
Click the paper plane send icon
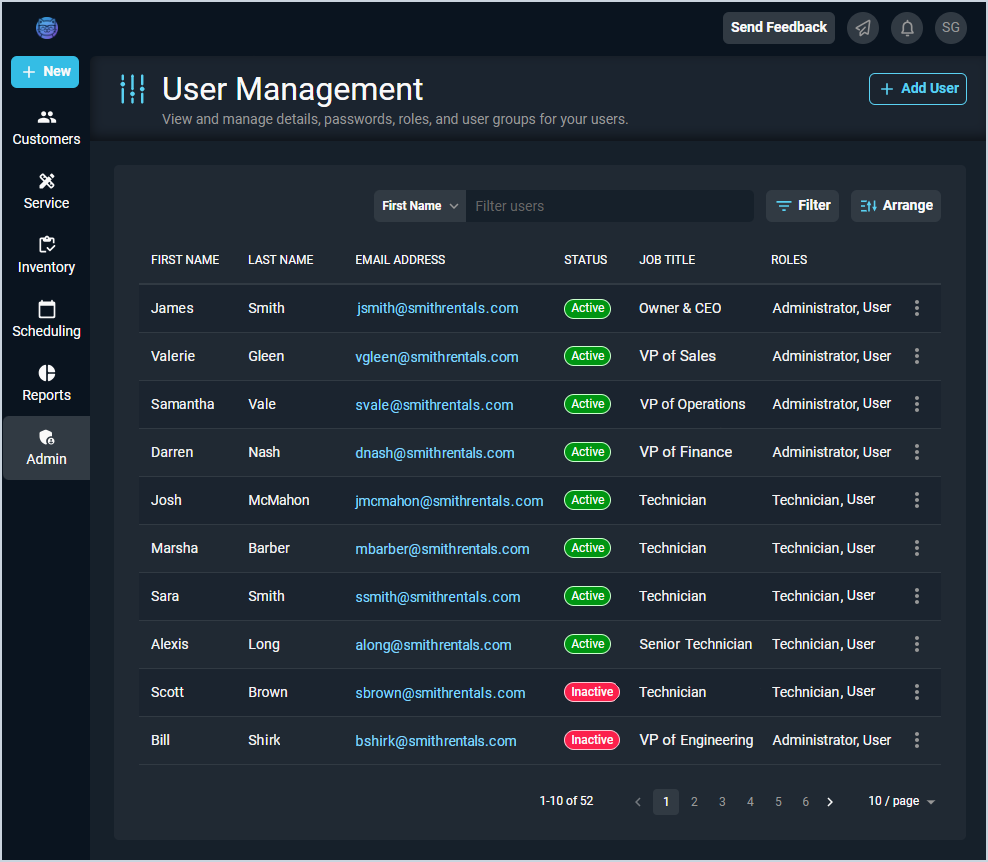(x=863, y=28)
